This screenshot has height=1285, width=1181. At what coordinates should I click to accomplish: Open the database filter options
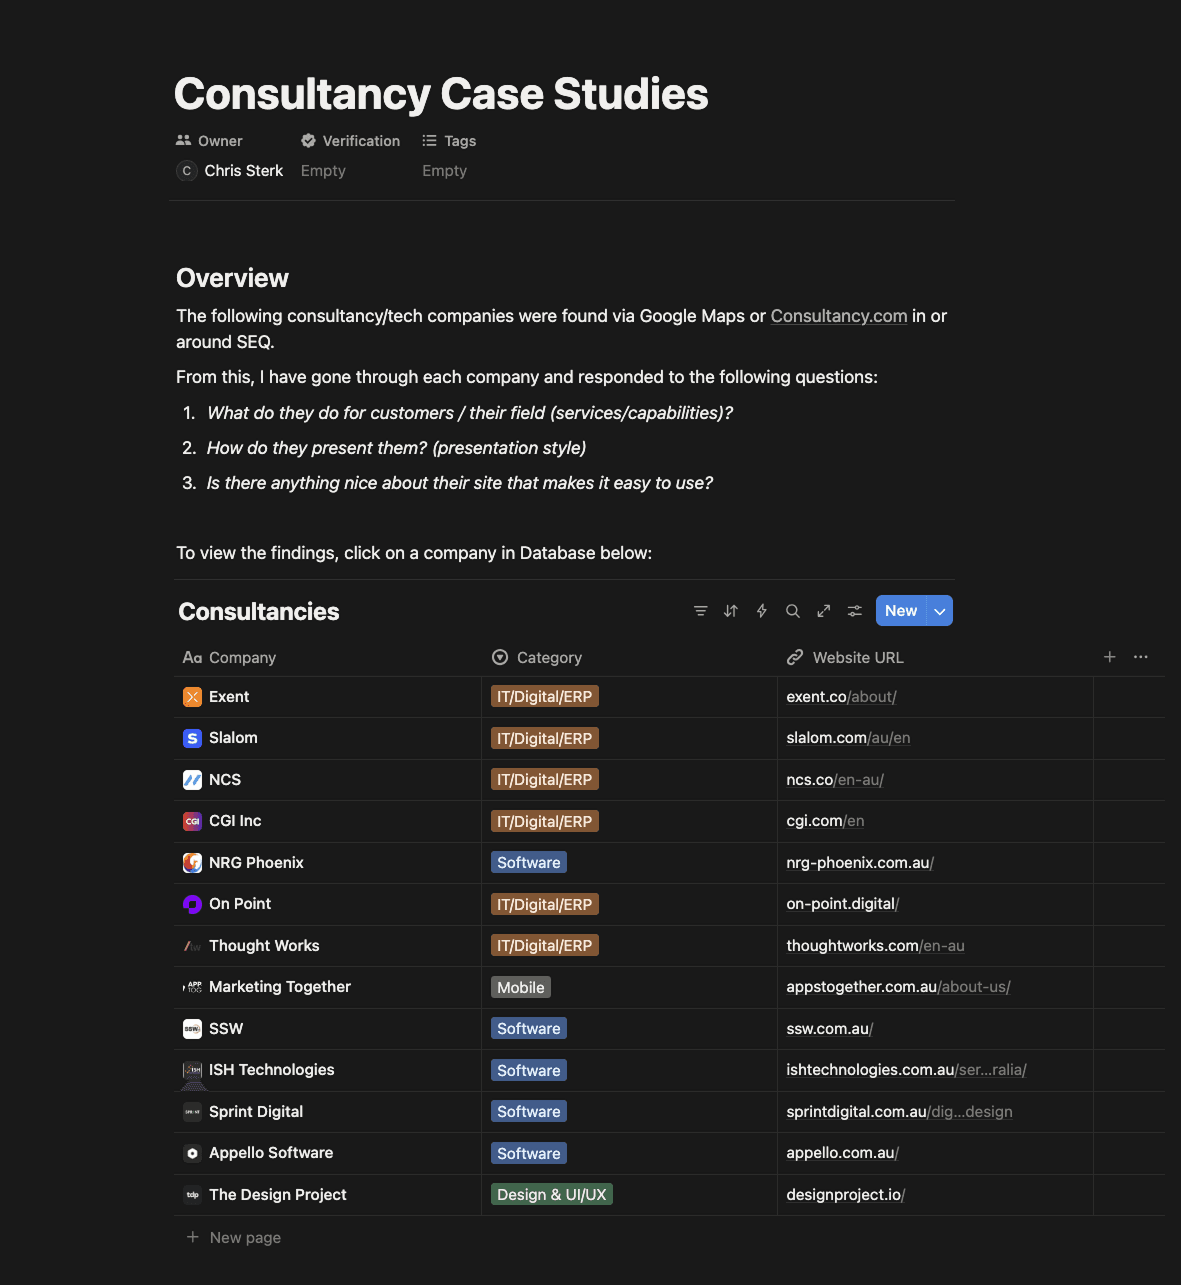pos(700,610)
